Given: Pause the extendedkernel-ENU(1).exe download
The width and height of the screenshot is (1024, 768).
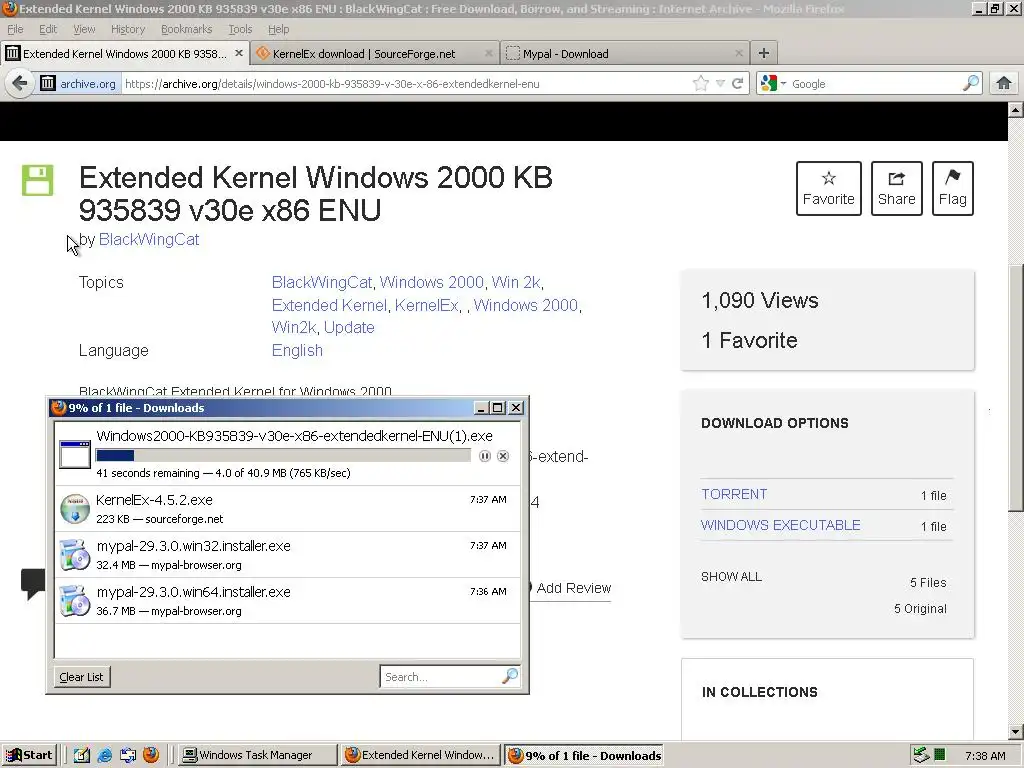Looking at the screenshot, I should pos(485,456).
